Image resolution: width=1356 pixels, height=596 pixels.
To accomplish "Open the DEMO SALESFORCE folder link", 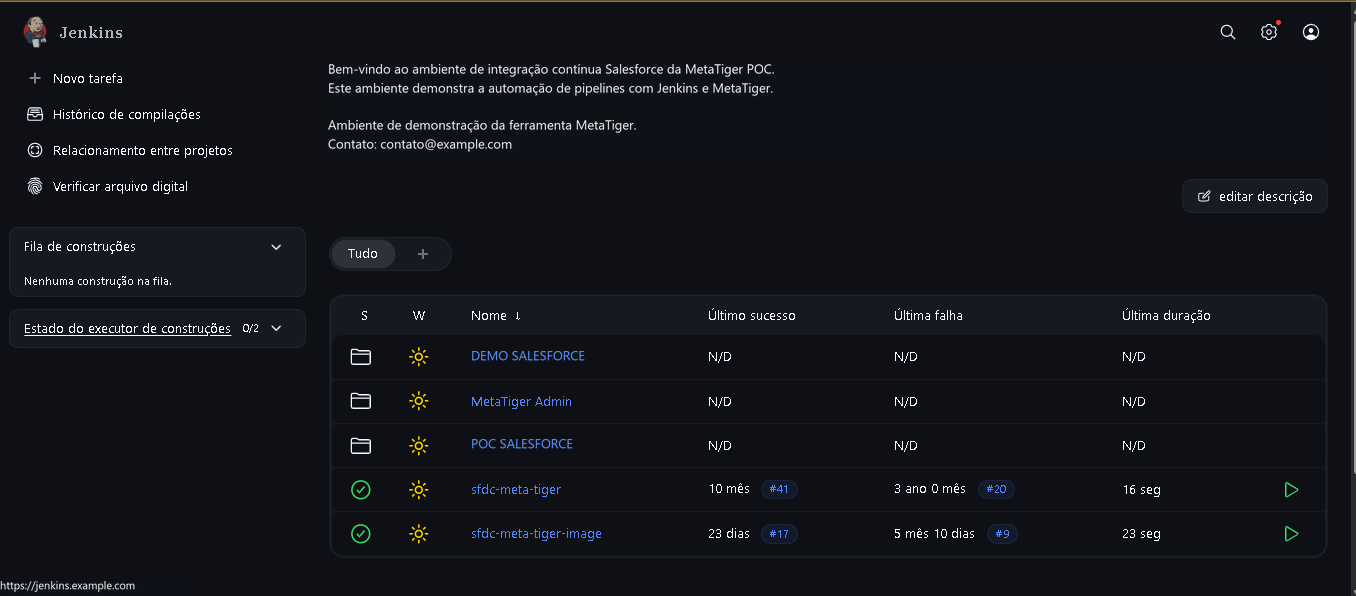I will tap(528, 356).
